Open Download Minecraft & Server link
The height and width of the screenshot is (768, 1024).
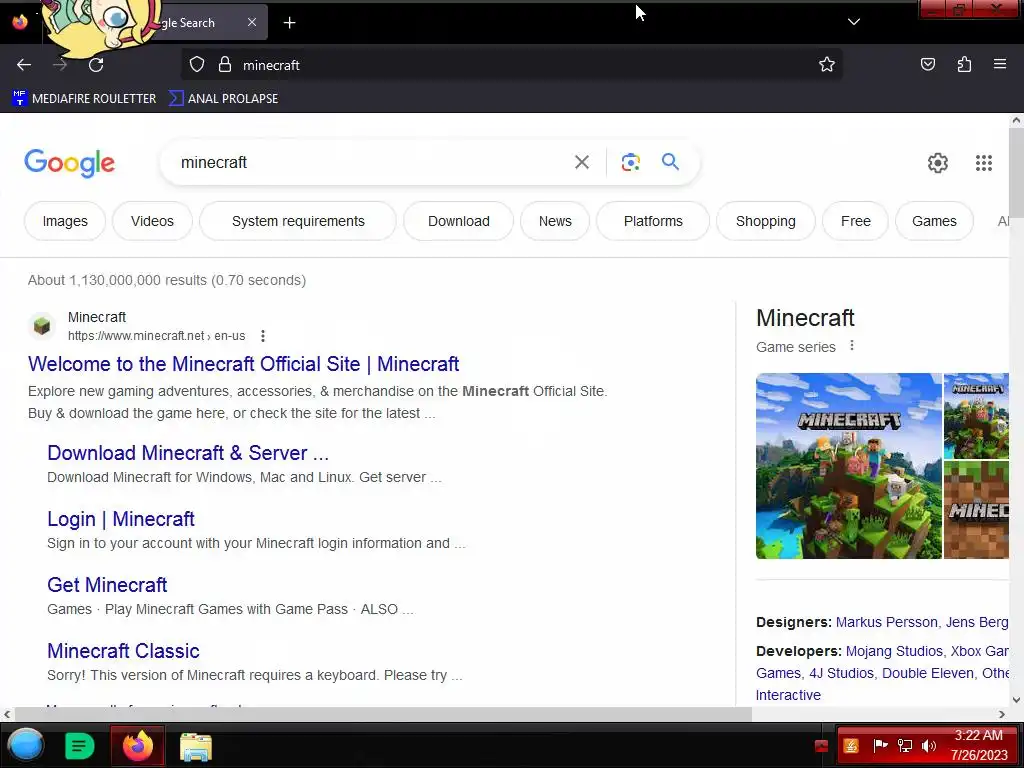(x=188, y=453)
